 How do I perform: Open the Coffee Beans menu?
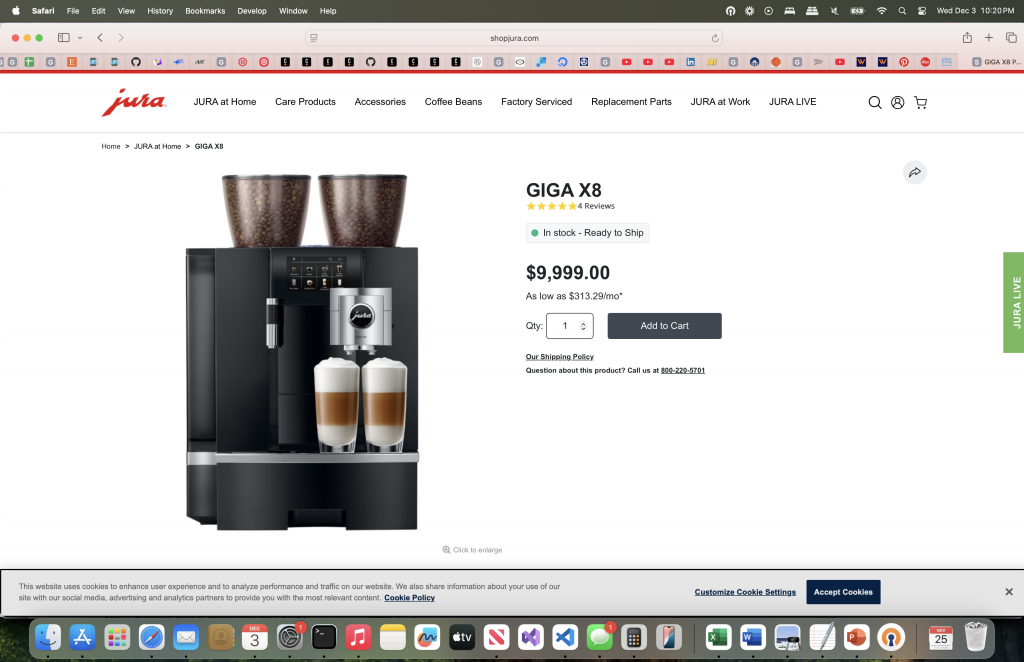click(x=453, y=102)
